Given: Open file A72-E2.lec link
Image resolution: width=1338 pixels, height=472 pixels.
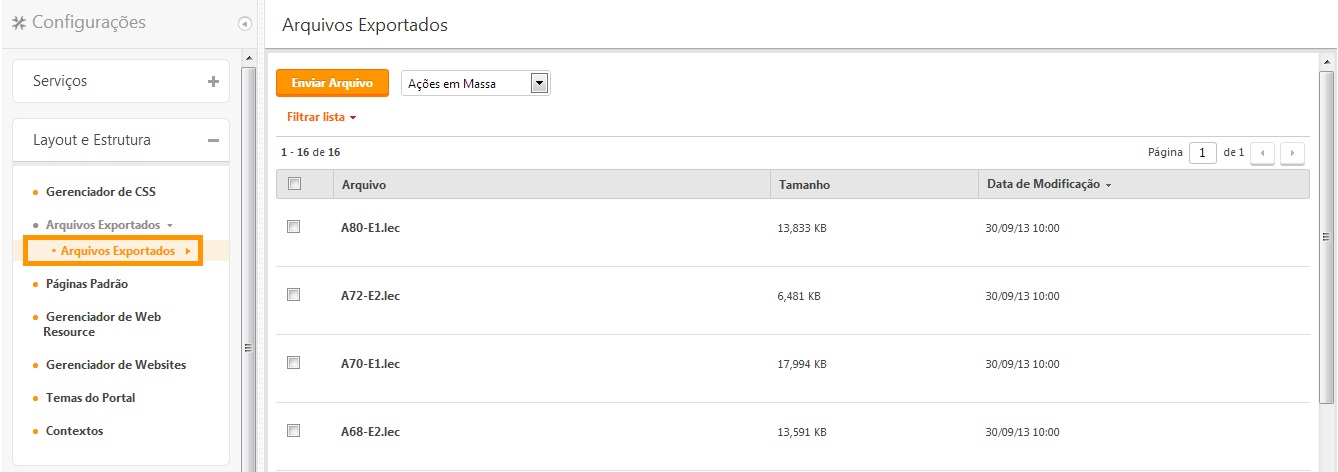Looking at the screenshot, I should tap(371, 296).
